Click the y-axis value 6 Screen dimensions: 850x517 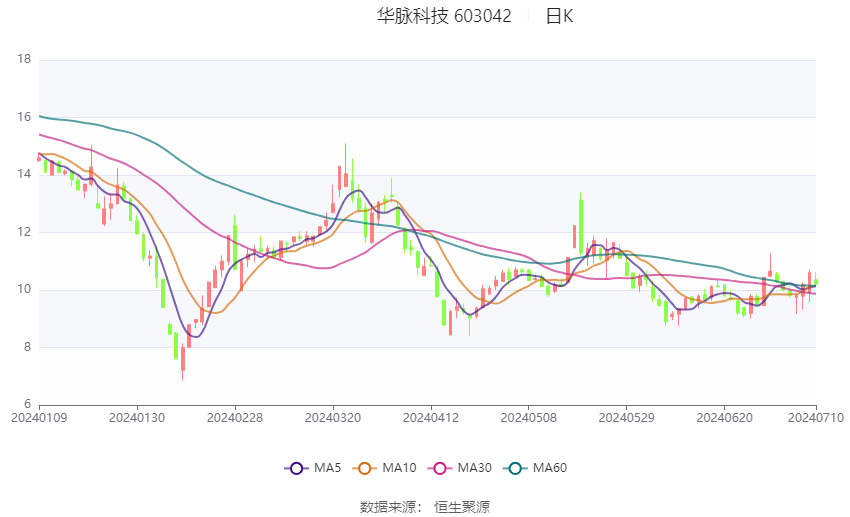point(27,404)
